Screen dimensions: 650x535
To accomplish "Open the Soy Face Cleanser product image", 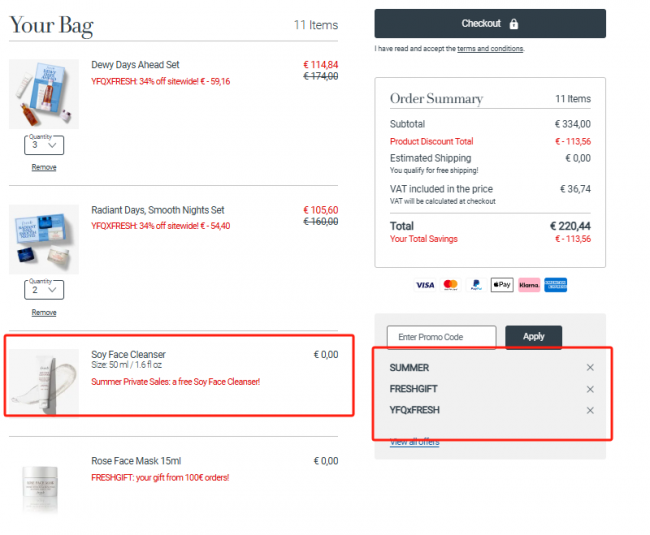I will click(x=44, y=382).
